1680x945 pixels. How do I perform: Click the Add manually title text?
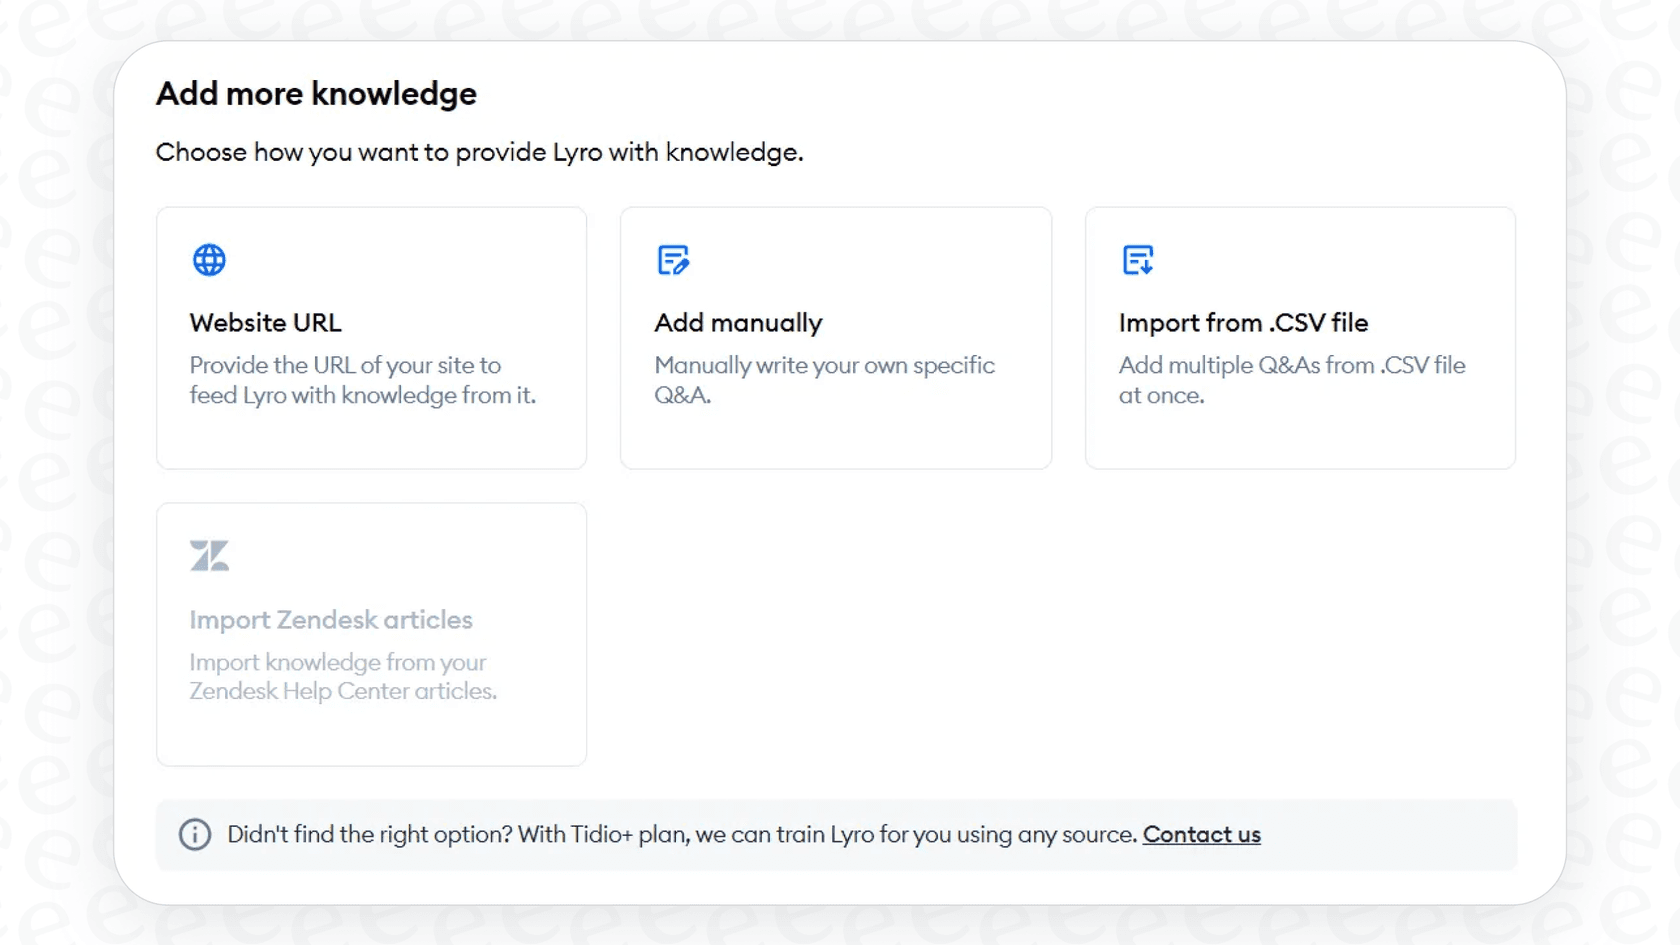click(x=738, y=322)
